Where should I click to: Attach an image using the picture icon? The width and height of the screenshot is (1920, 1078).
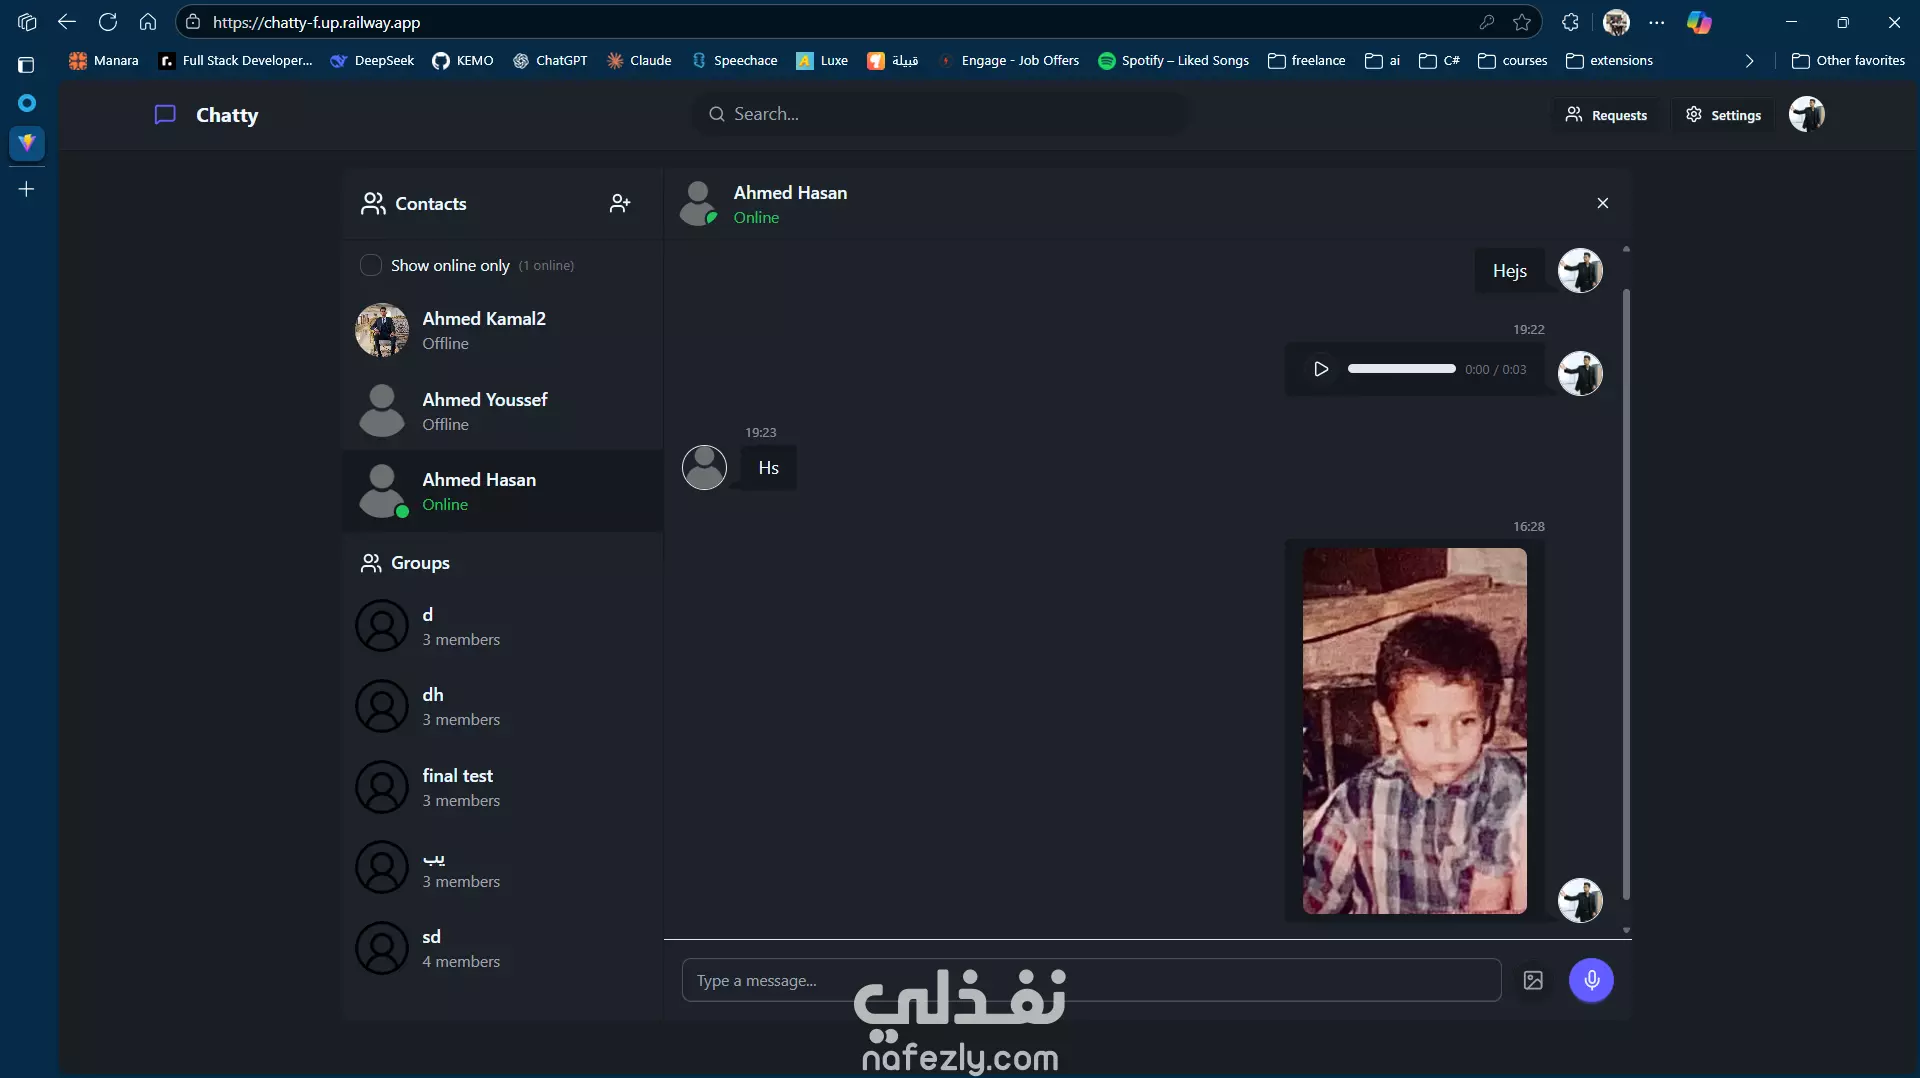1533,980
